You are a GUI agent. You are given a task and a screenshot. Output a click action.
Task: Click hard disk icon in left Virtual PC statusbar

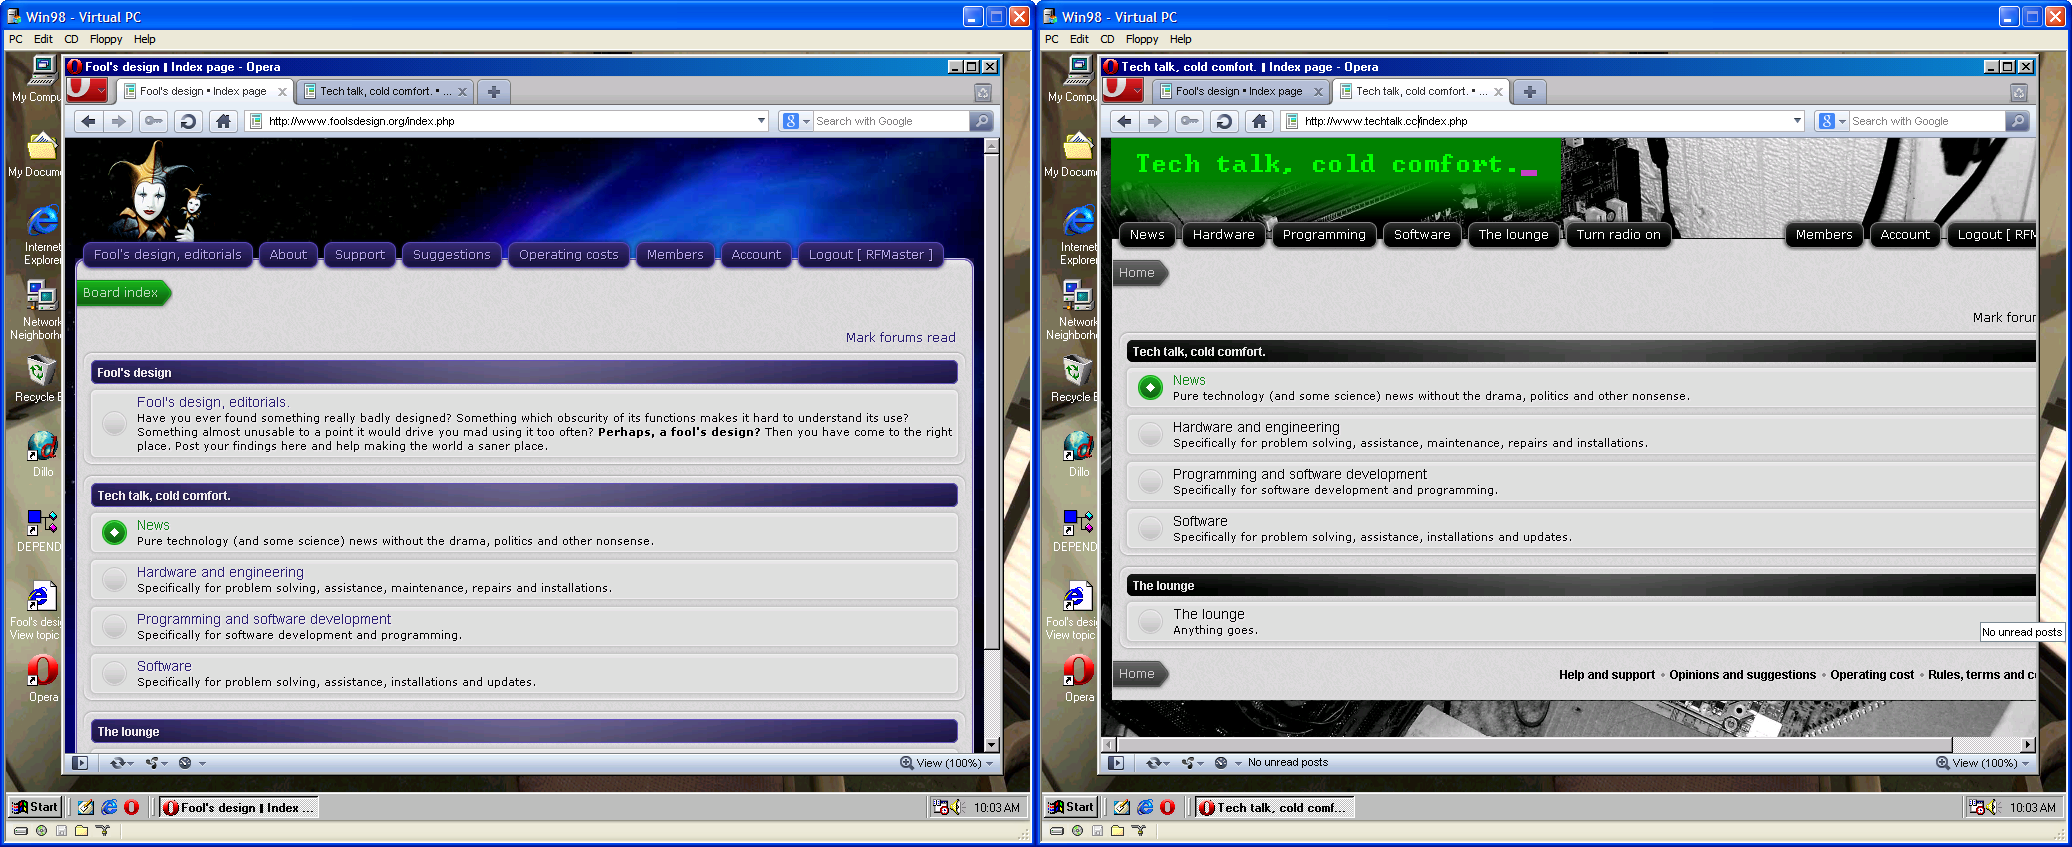click(21, 831)
